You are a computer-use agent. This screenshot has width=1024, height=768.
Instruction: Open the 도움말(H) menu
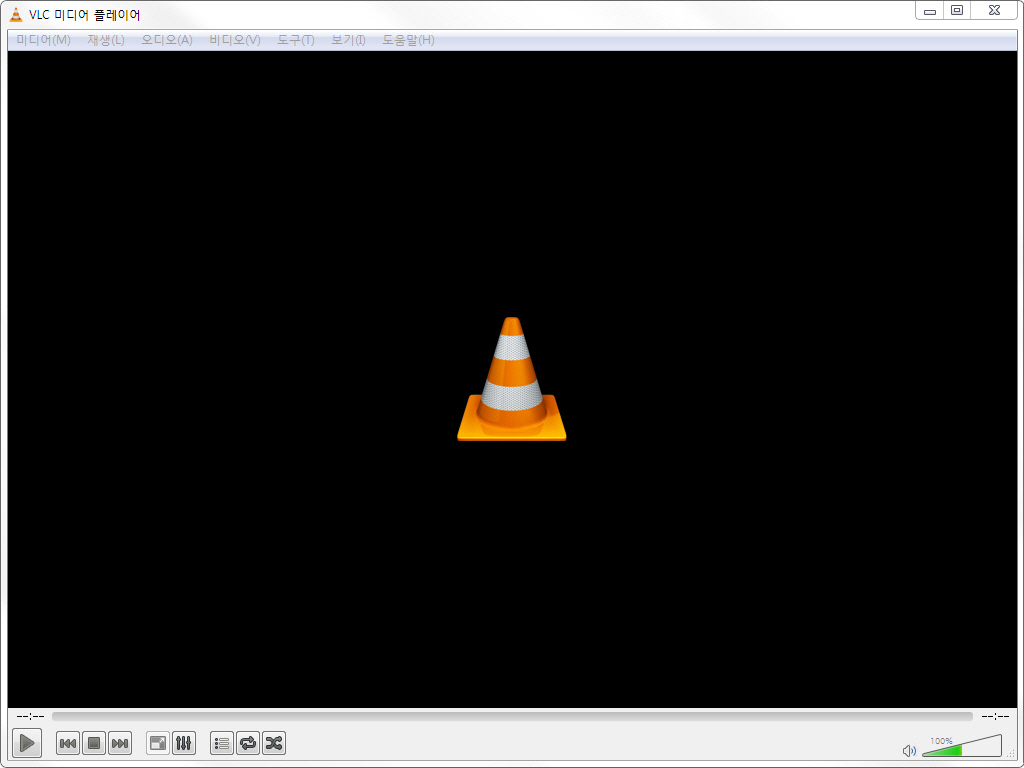pyautogui.click(x=408, y=40)
